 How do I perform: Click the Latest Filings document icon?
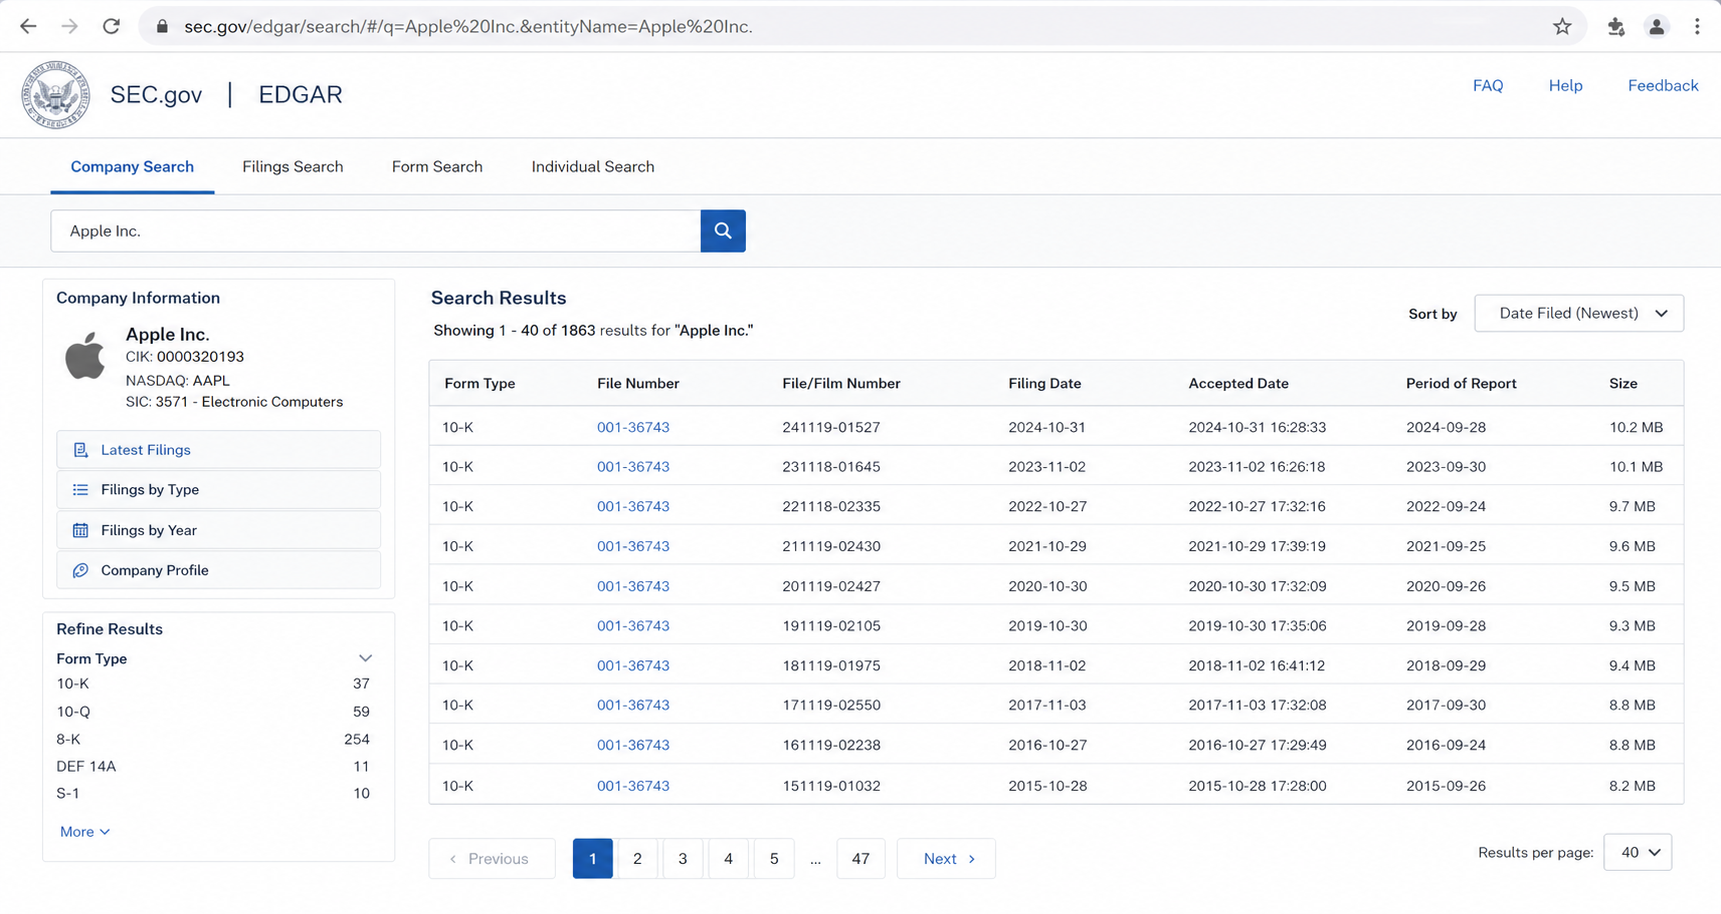coord(81,450)
